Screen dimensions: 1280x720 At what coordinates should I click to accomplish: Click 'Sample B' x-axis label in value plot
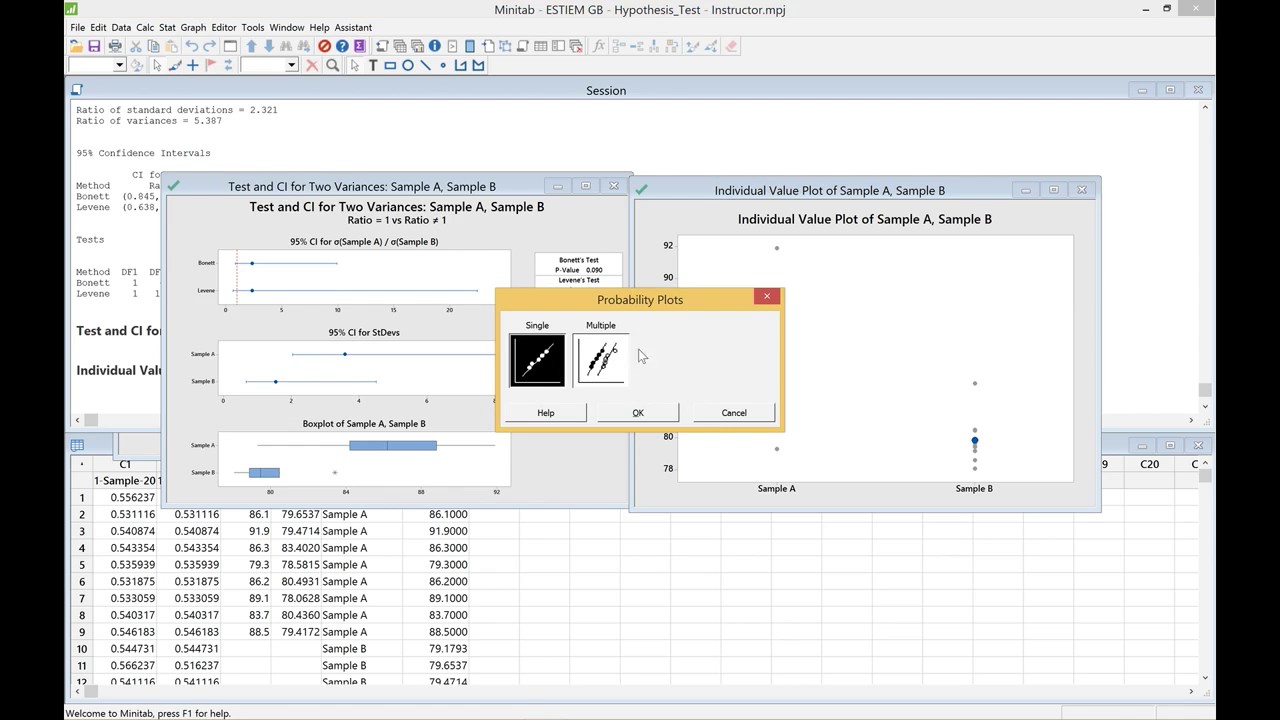(x=974, y=489)
